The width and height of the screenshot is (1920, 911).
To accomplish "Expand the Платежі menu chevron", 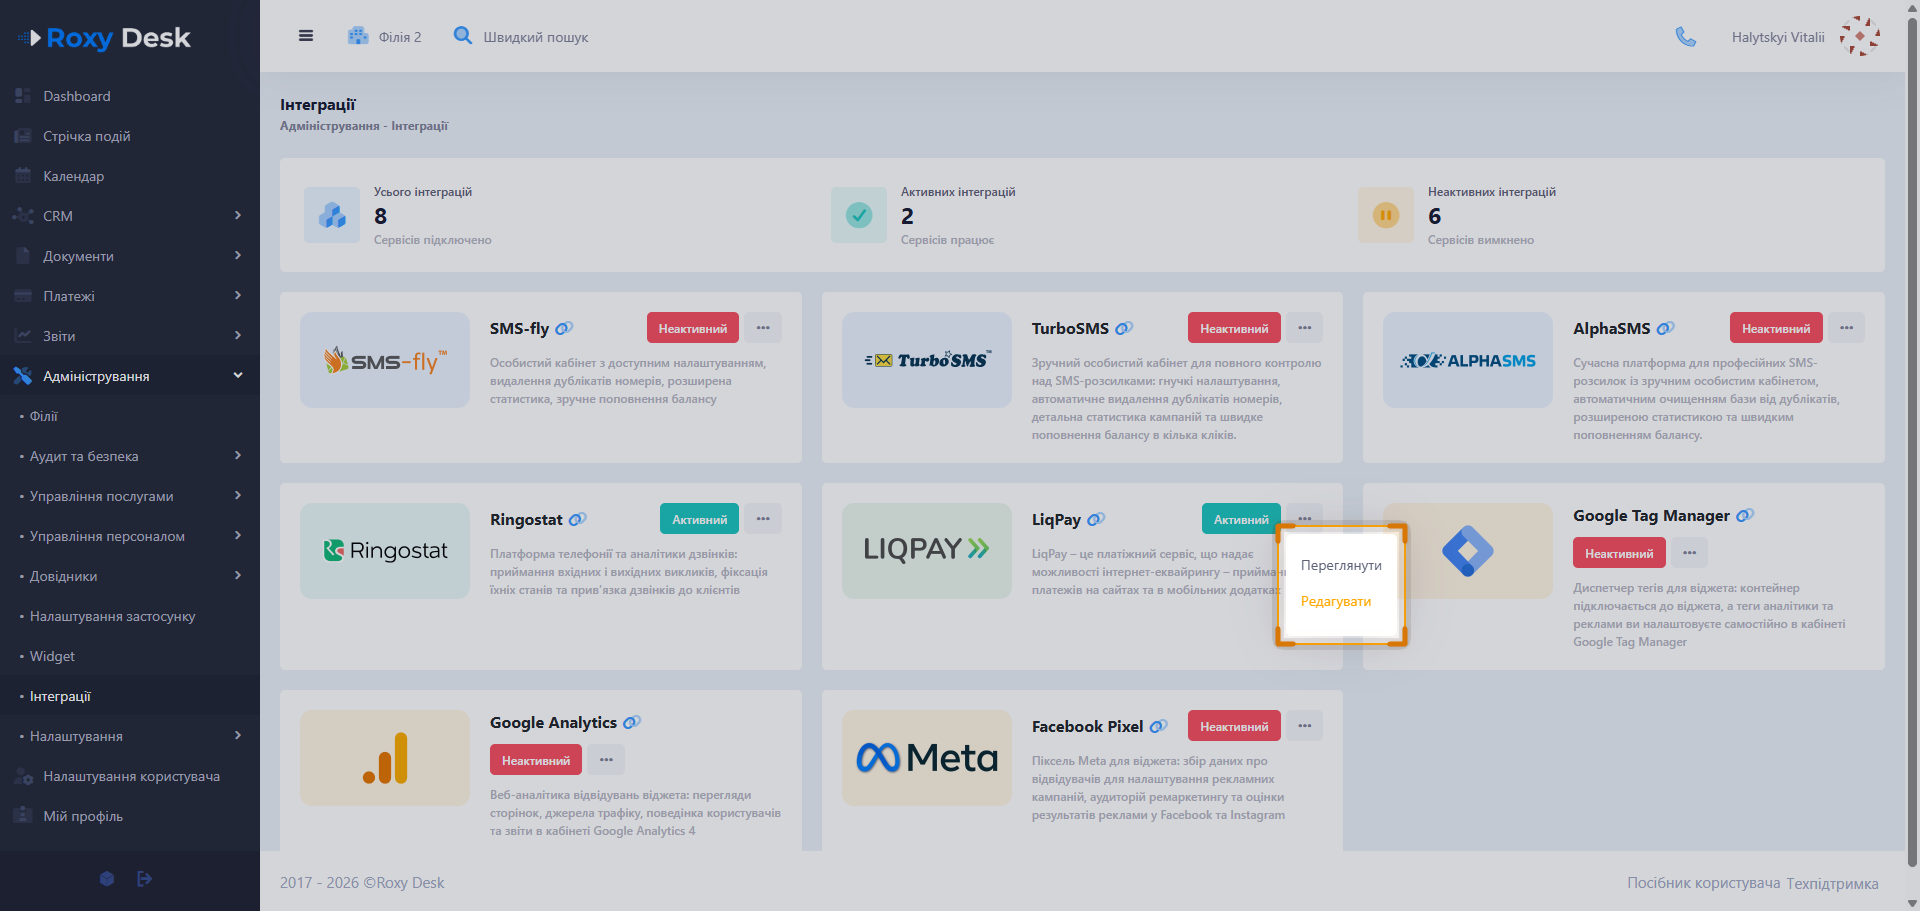I will pos(238,295).
